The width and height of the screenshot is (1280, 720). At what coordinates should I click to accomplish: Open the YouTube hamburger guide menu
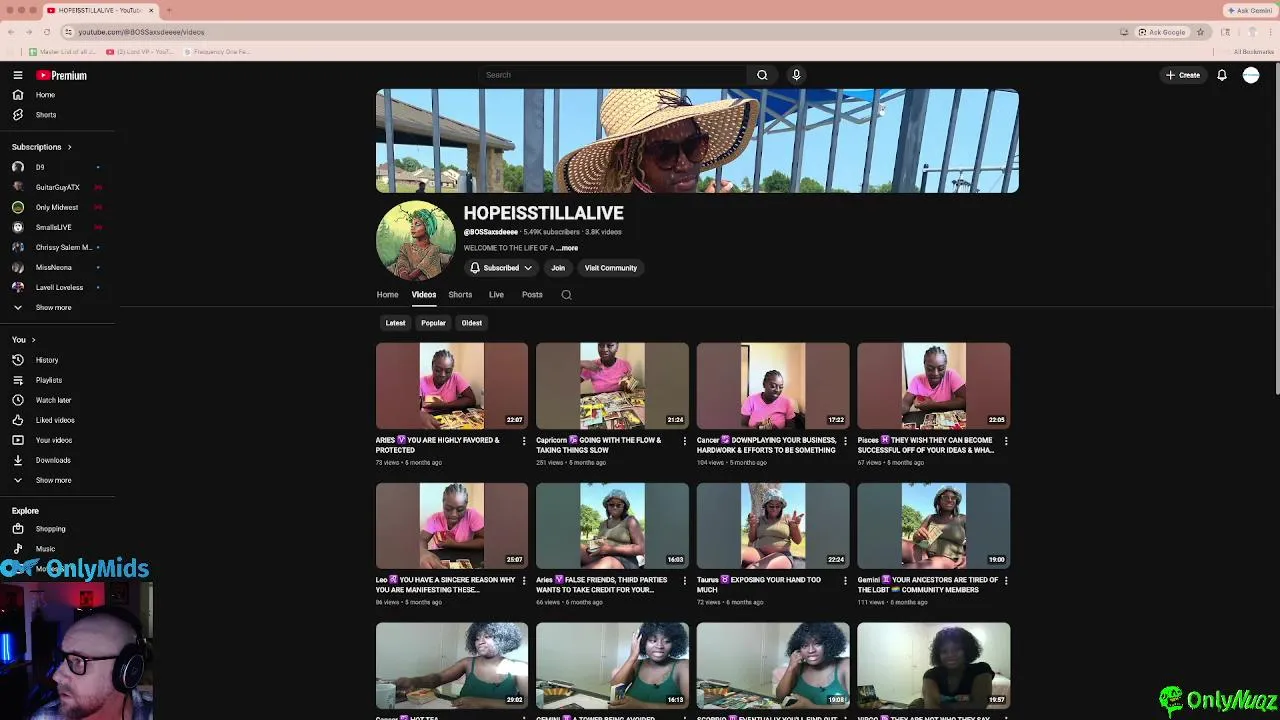click(x=18, y=75)
